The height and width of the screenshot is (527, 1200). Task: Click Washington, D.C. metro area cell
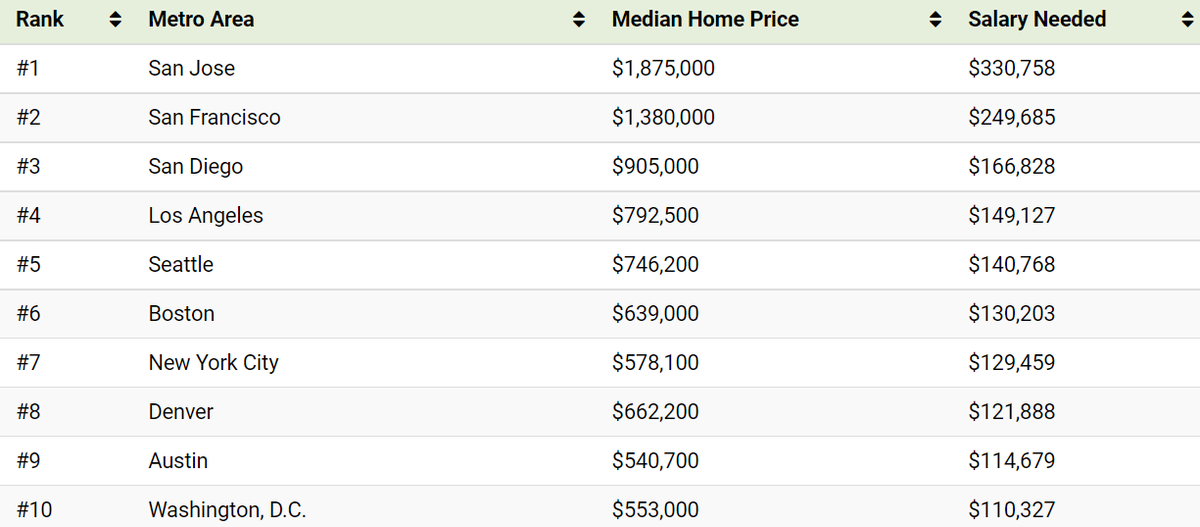click(x=227, y=509)
